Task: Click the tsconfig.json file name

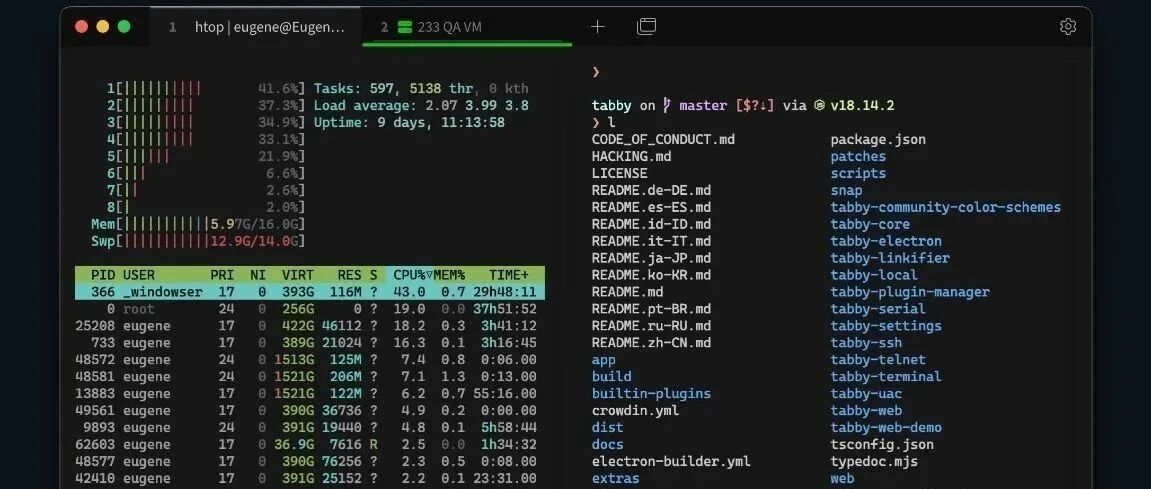Action: point(882,444)
